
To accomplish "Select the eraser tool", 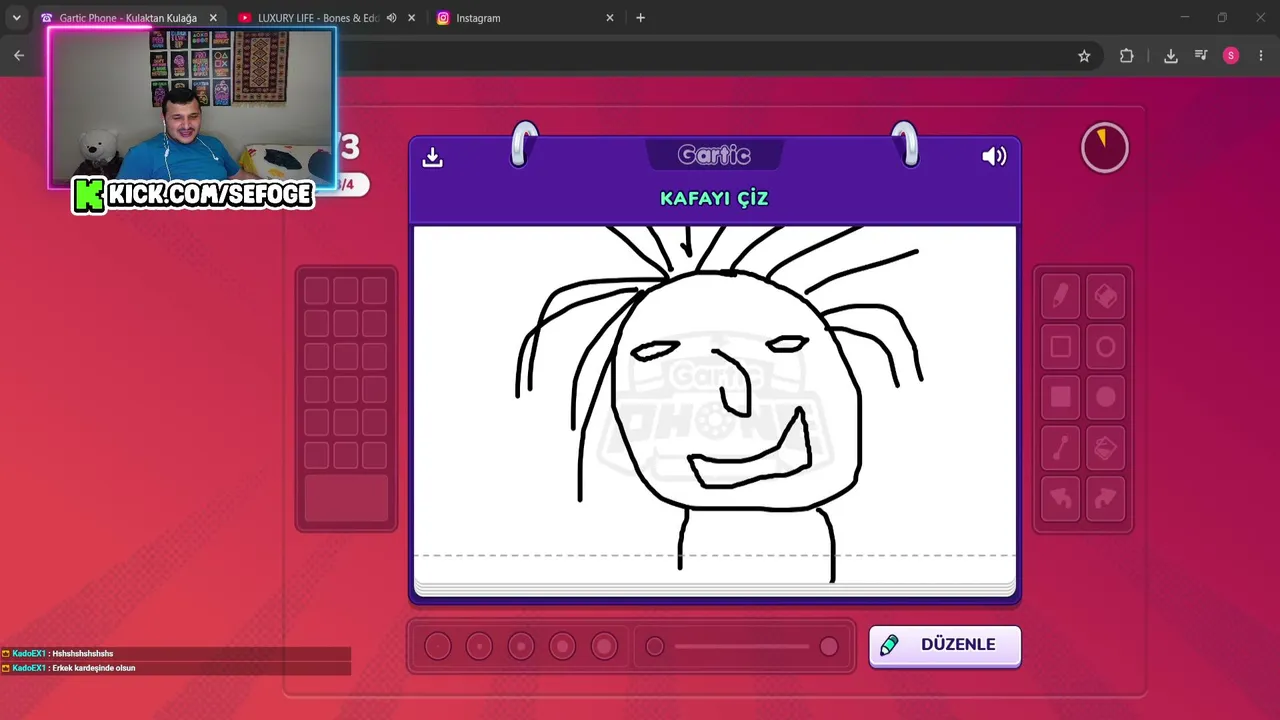I will point(1105,296).
